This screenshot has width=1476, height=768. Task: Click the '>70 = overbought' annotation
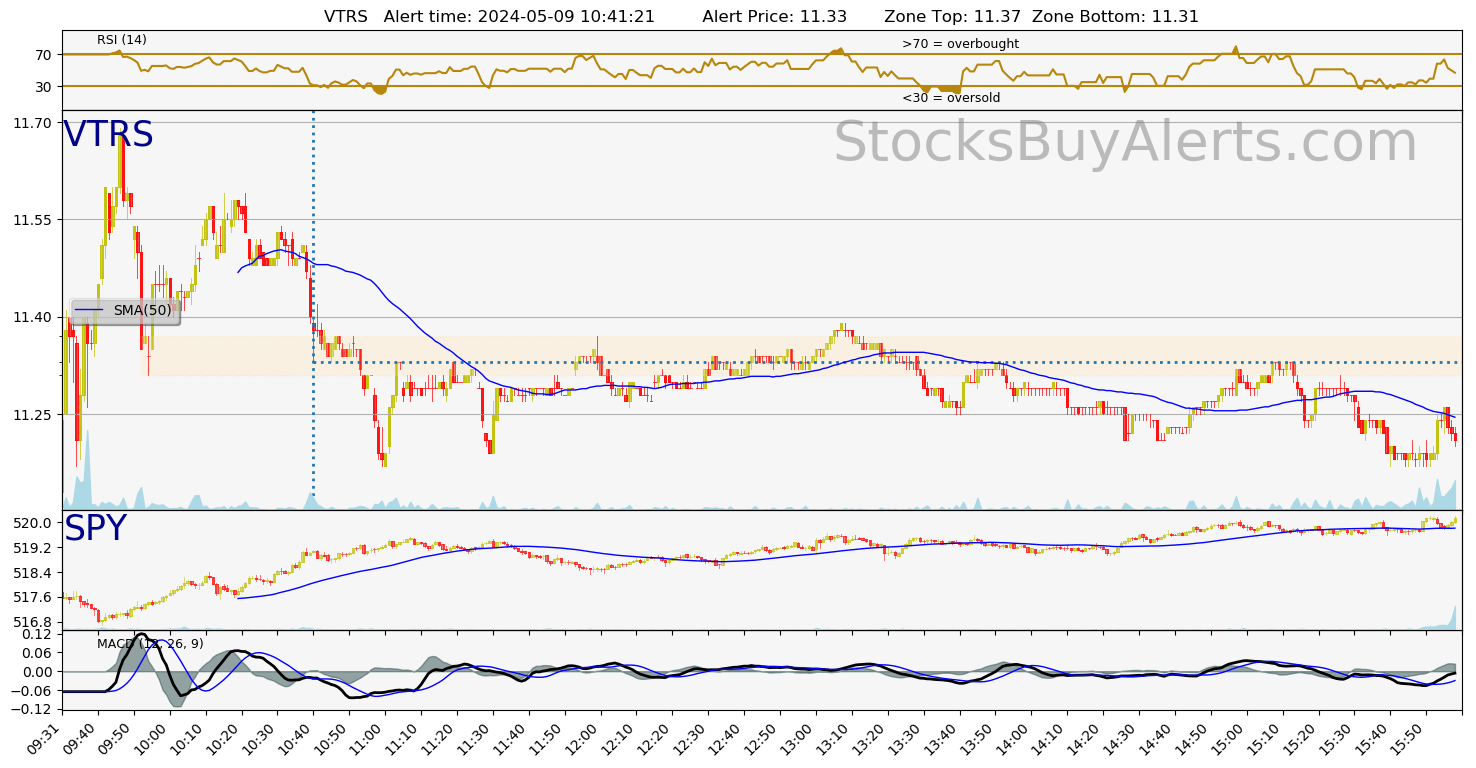coord(960,44)
